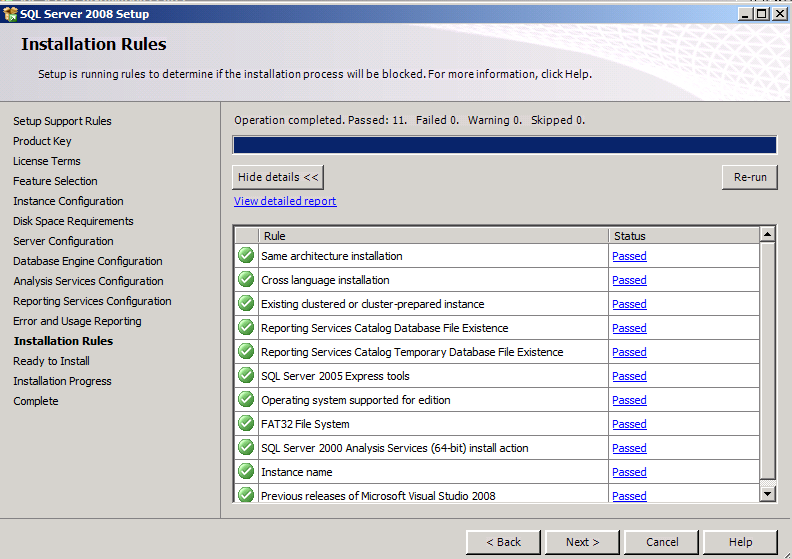Select the bold Installation Rules step in sidebar
Screen dimensions: 792x559
click(64, 341)
